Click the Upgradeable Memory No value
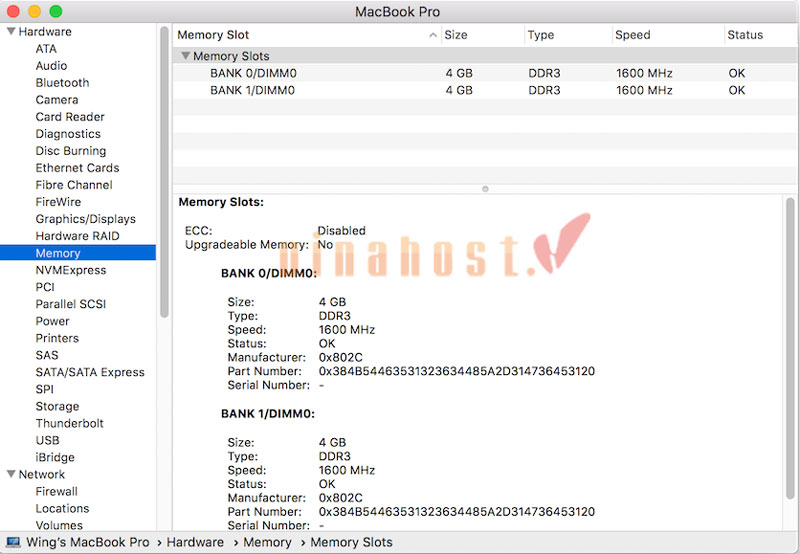Image resolution: width=800 pixels, height=554 pixels. tap(325, 245)
